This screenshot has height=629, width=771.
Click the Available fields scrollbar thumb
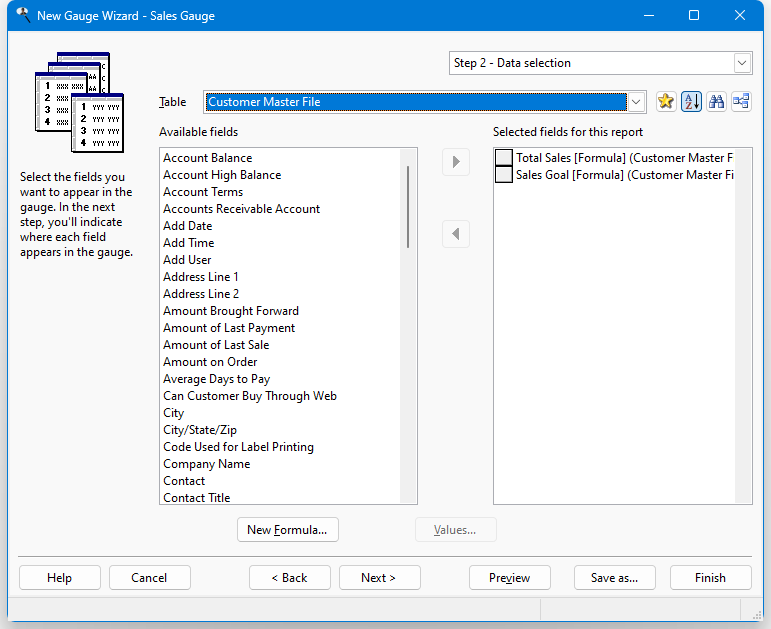[408, 207]
